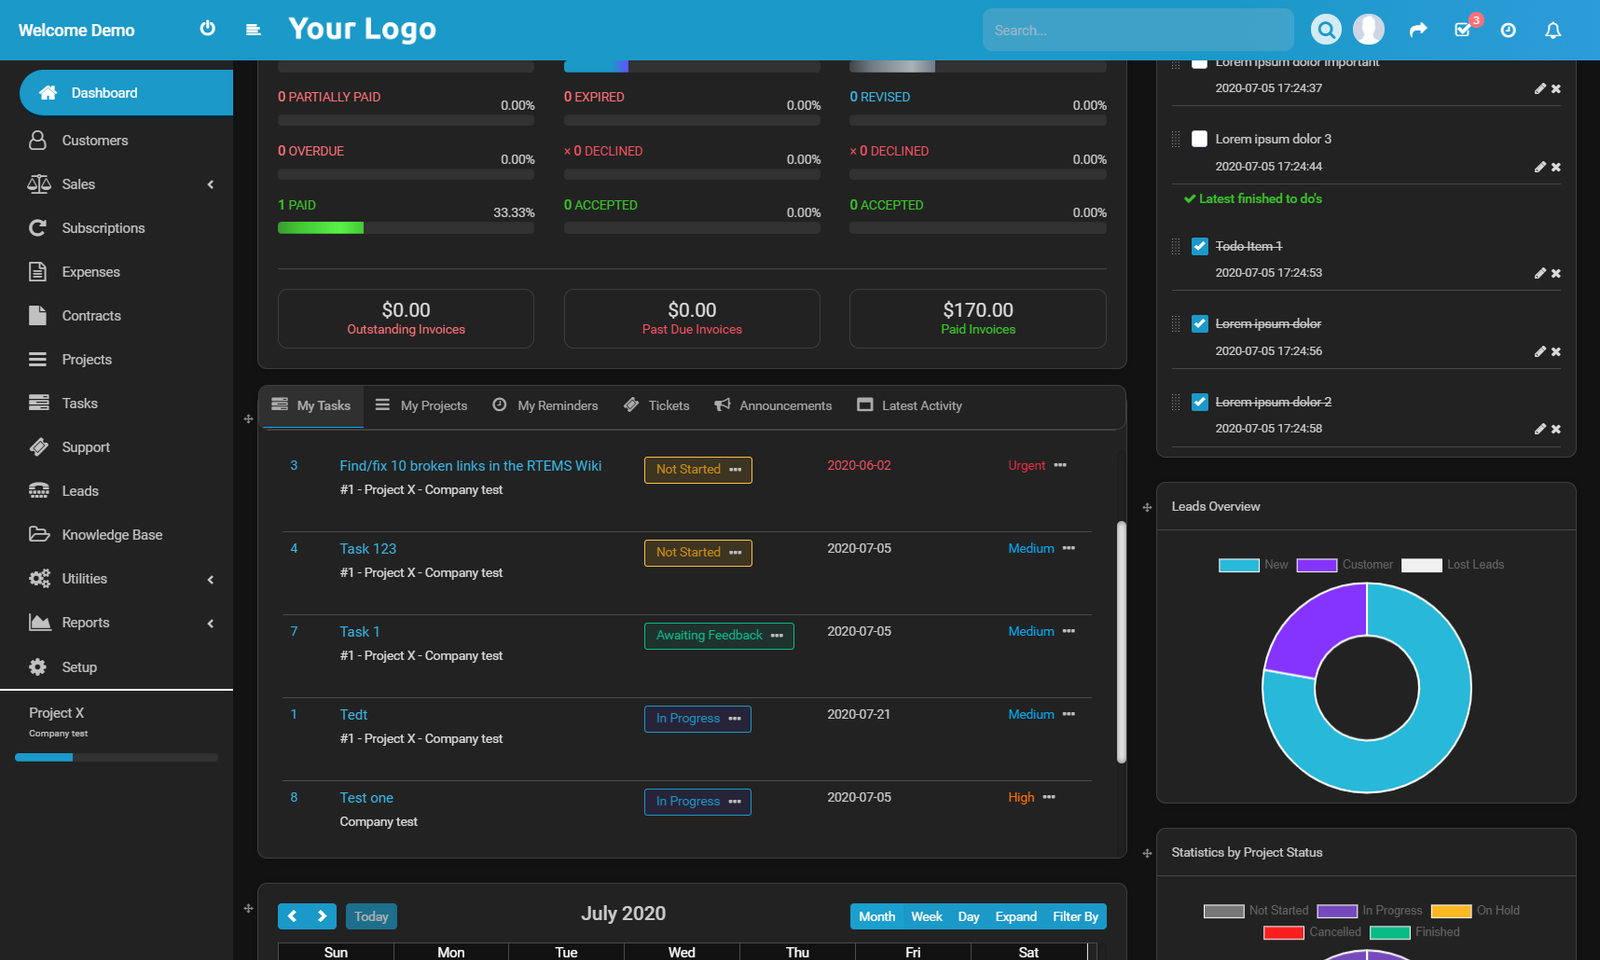Click the Search input field

click(1137, 29)
